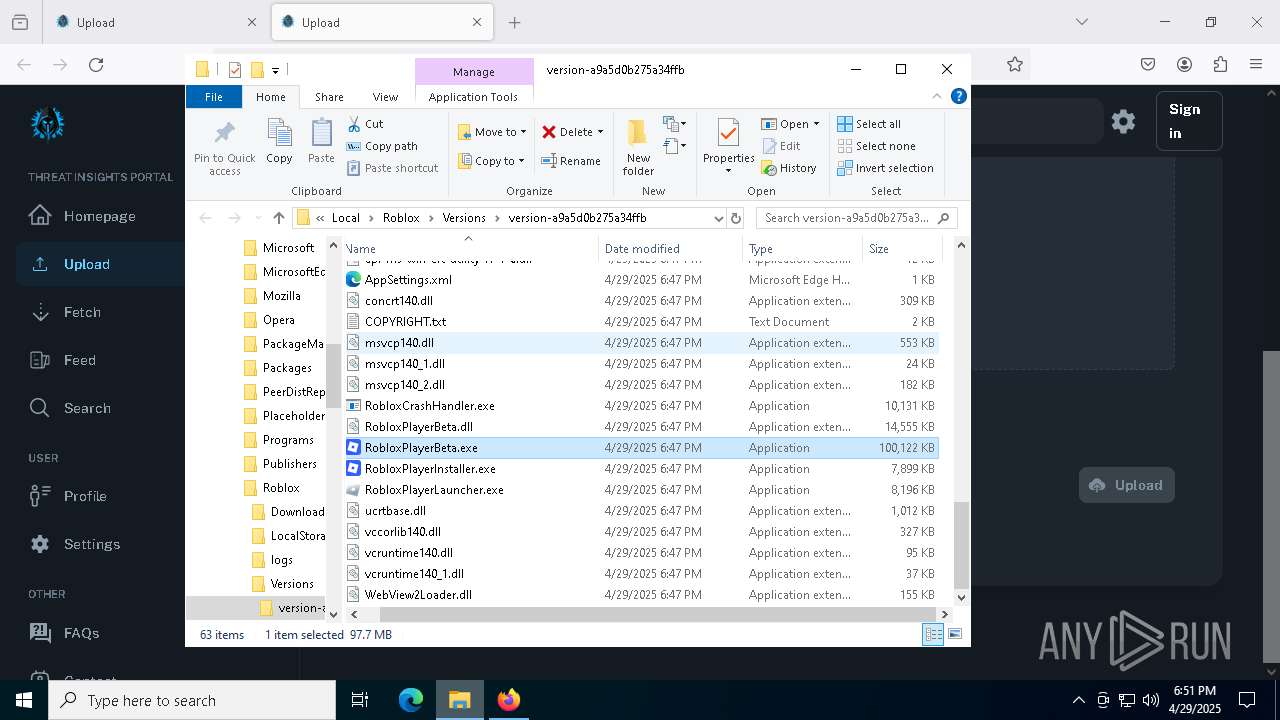Viewport: 1280px width, 720px height.
Task: Switch to details view layout icon
Action: pos(933,634)
